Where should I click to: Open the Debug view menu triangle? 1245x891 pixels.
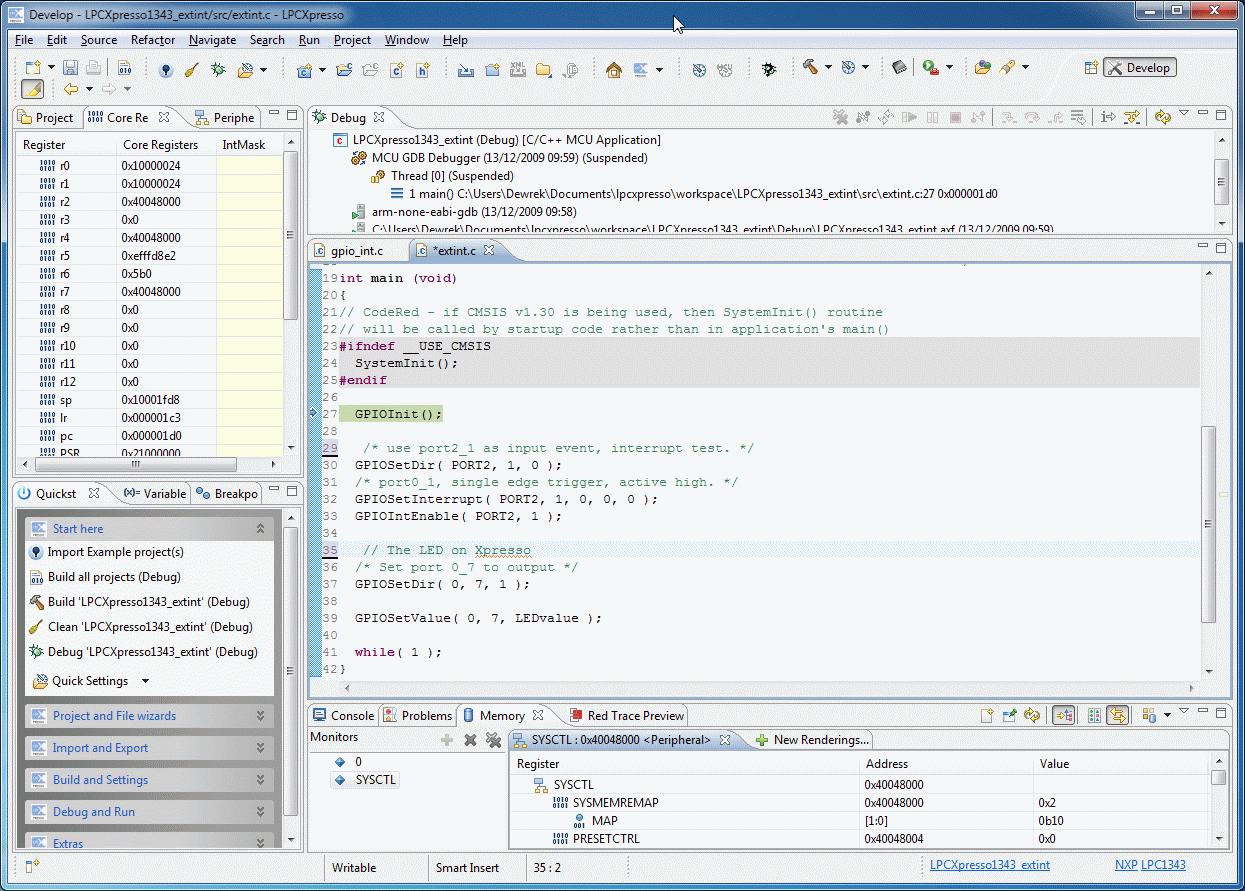[x=1184, y=114]
